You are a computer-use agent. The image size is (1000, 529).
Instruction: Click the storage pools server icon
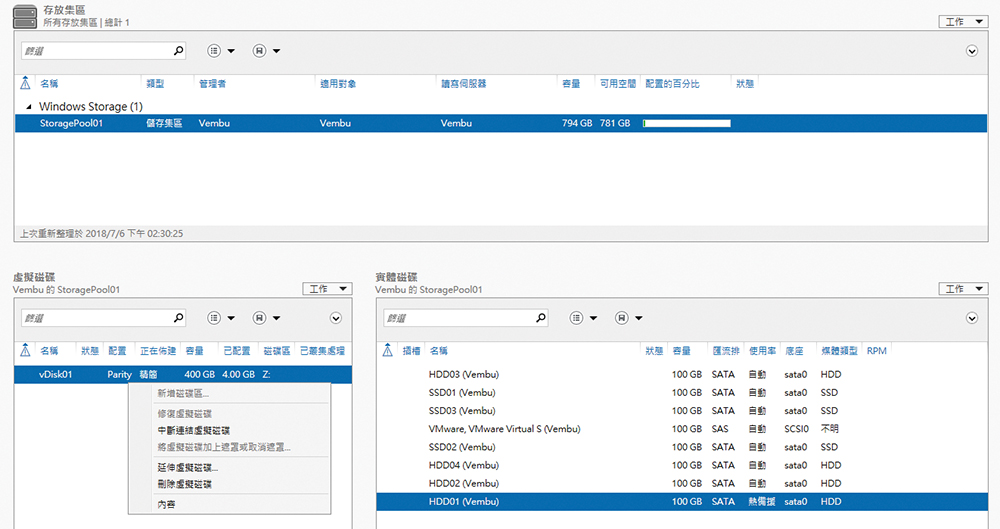25,17
